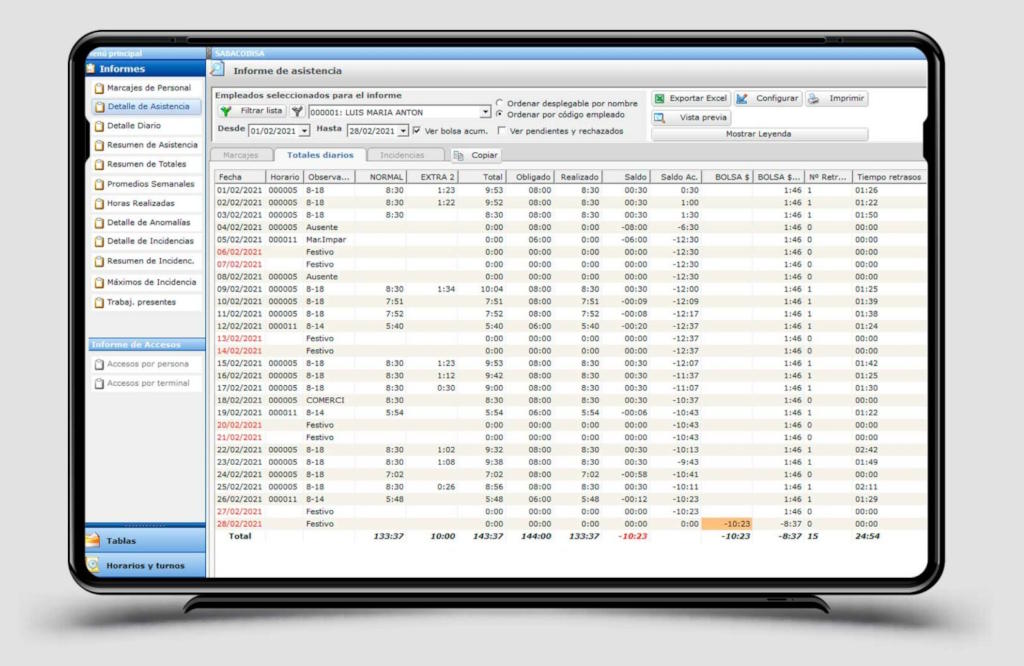The width and height of the screenshot is (1024, 666).
Task: Switch to the Marcajes tab
Action: coord(240,155)
